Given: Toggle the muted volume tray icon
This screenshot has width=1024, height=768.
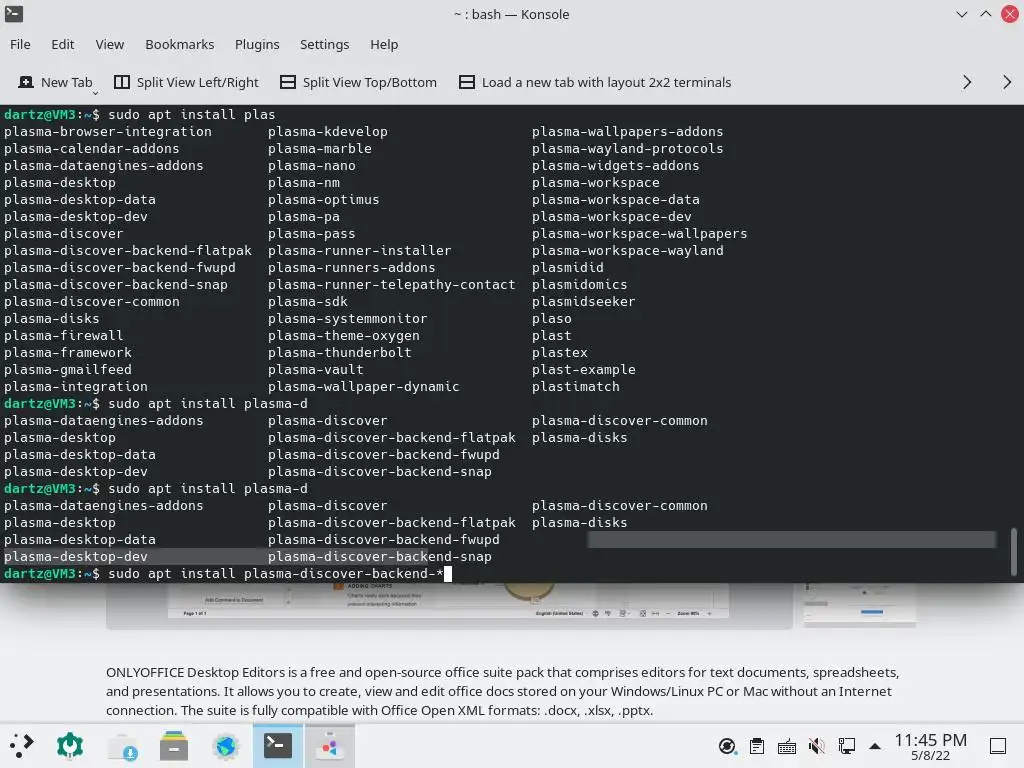Looking at the screenshot, I should pos(816,746).
